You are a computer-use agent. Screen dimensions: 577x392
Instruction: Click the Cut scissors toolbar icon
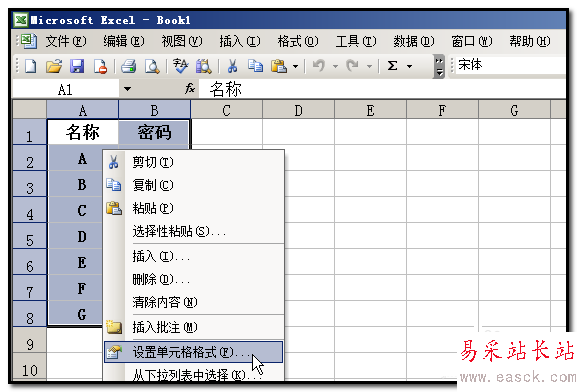(232, 67)
